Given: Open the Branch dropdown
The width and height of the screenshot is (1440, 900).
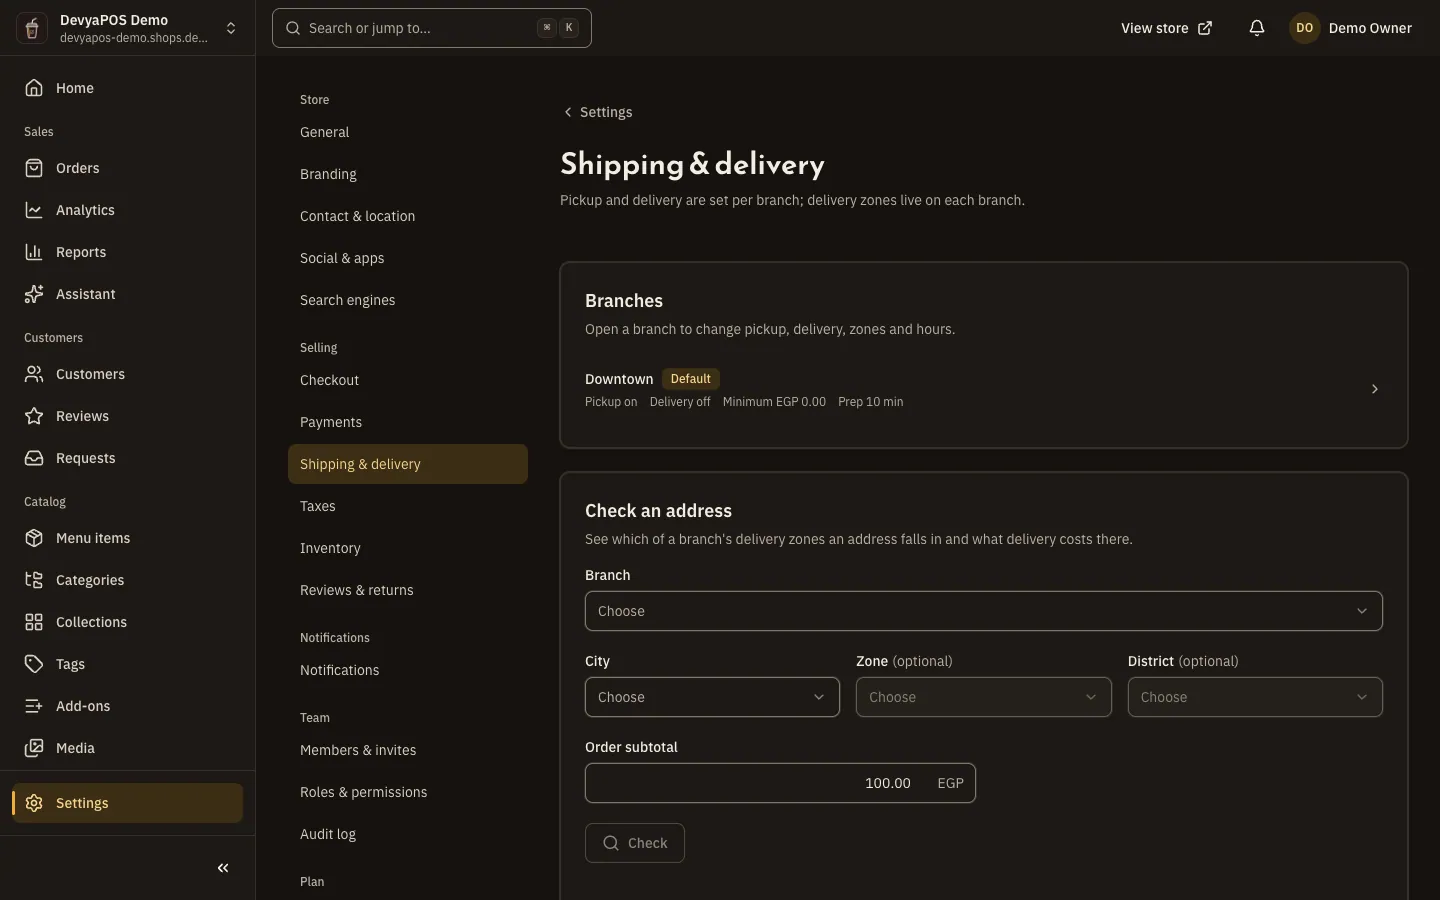Looking at the screenshot, I should (984, 611).
